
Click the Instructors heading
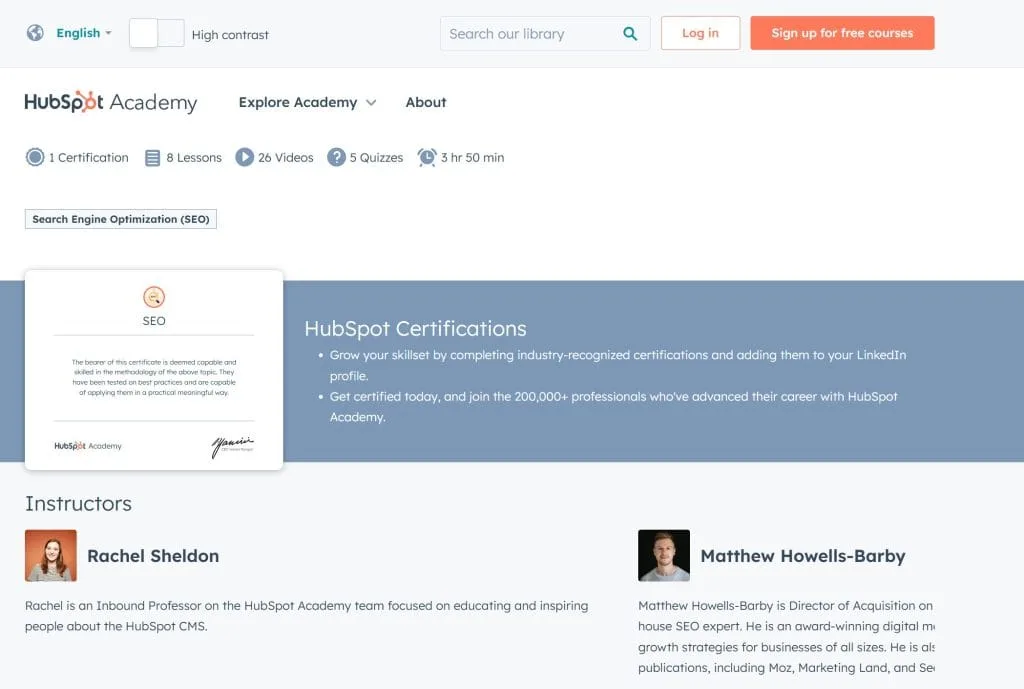pos(78,504)
